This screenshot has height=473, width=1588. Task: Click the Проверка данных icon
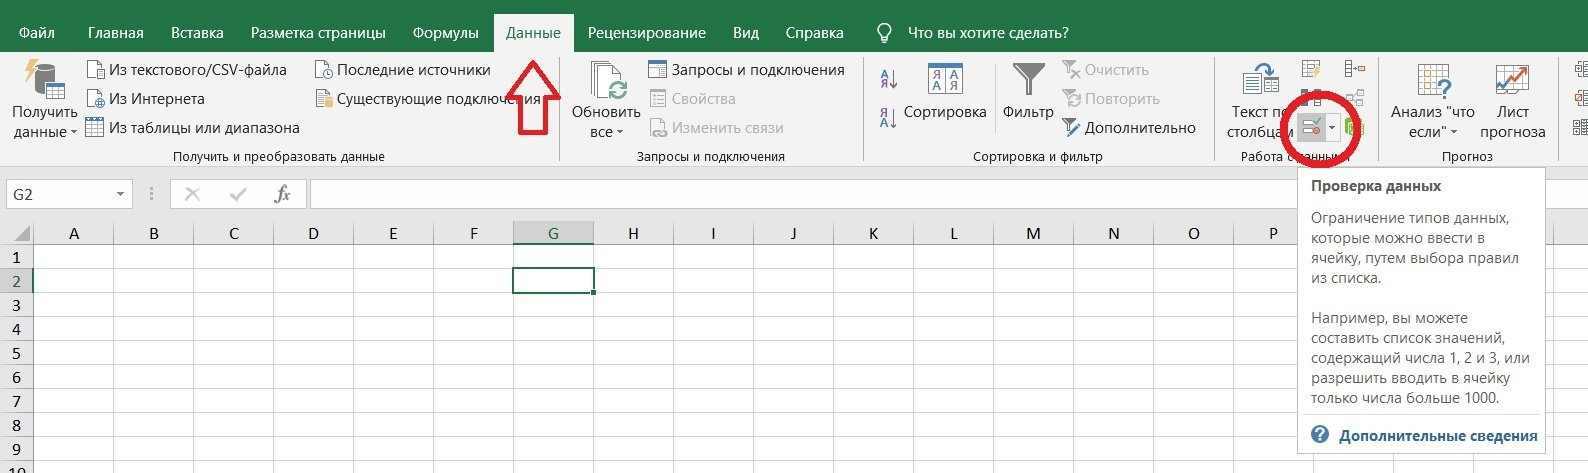tap(1311, 128)
